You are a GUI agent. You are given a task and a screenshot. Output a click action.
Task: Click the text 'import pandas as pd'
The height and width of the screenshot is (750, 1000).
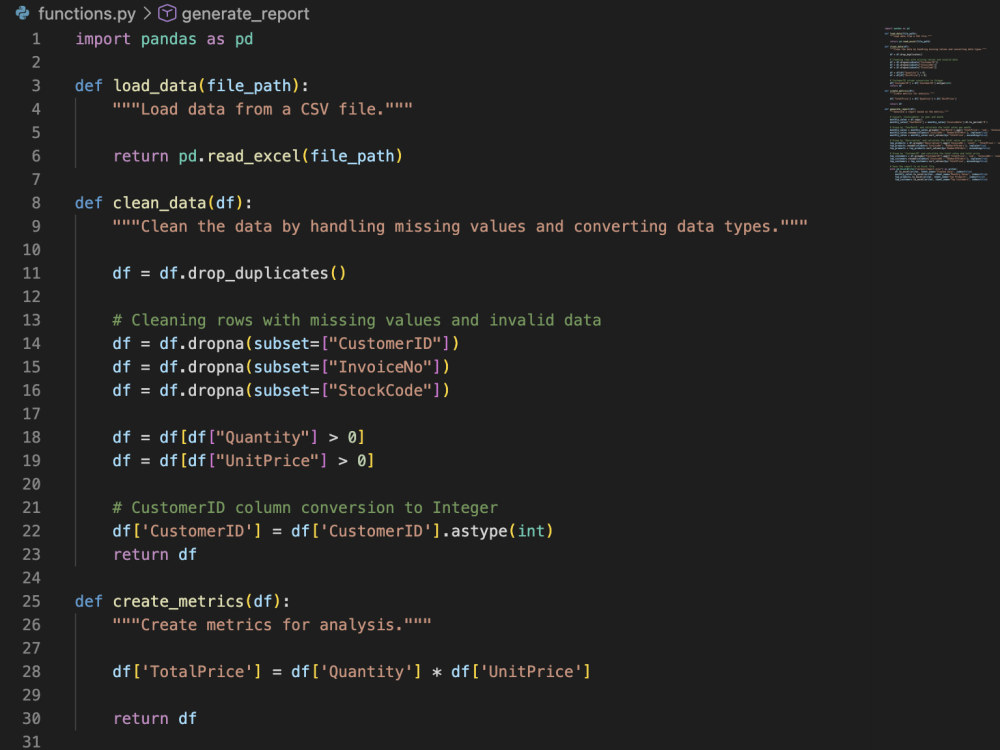pos(164,40)
